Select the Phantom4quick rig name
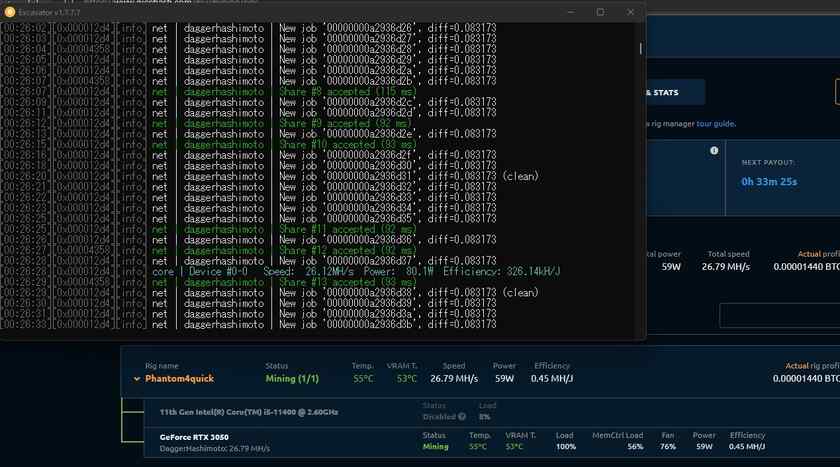This screenshot has width=840, height=467. (x=179, y=379)
